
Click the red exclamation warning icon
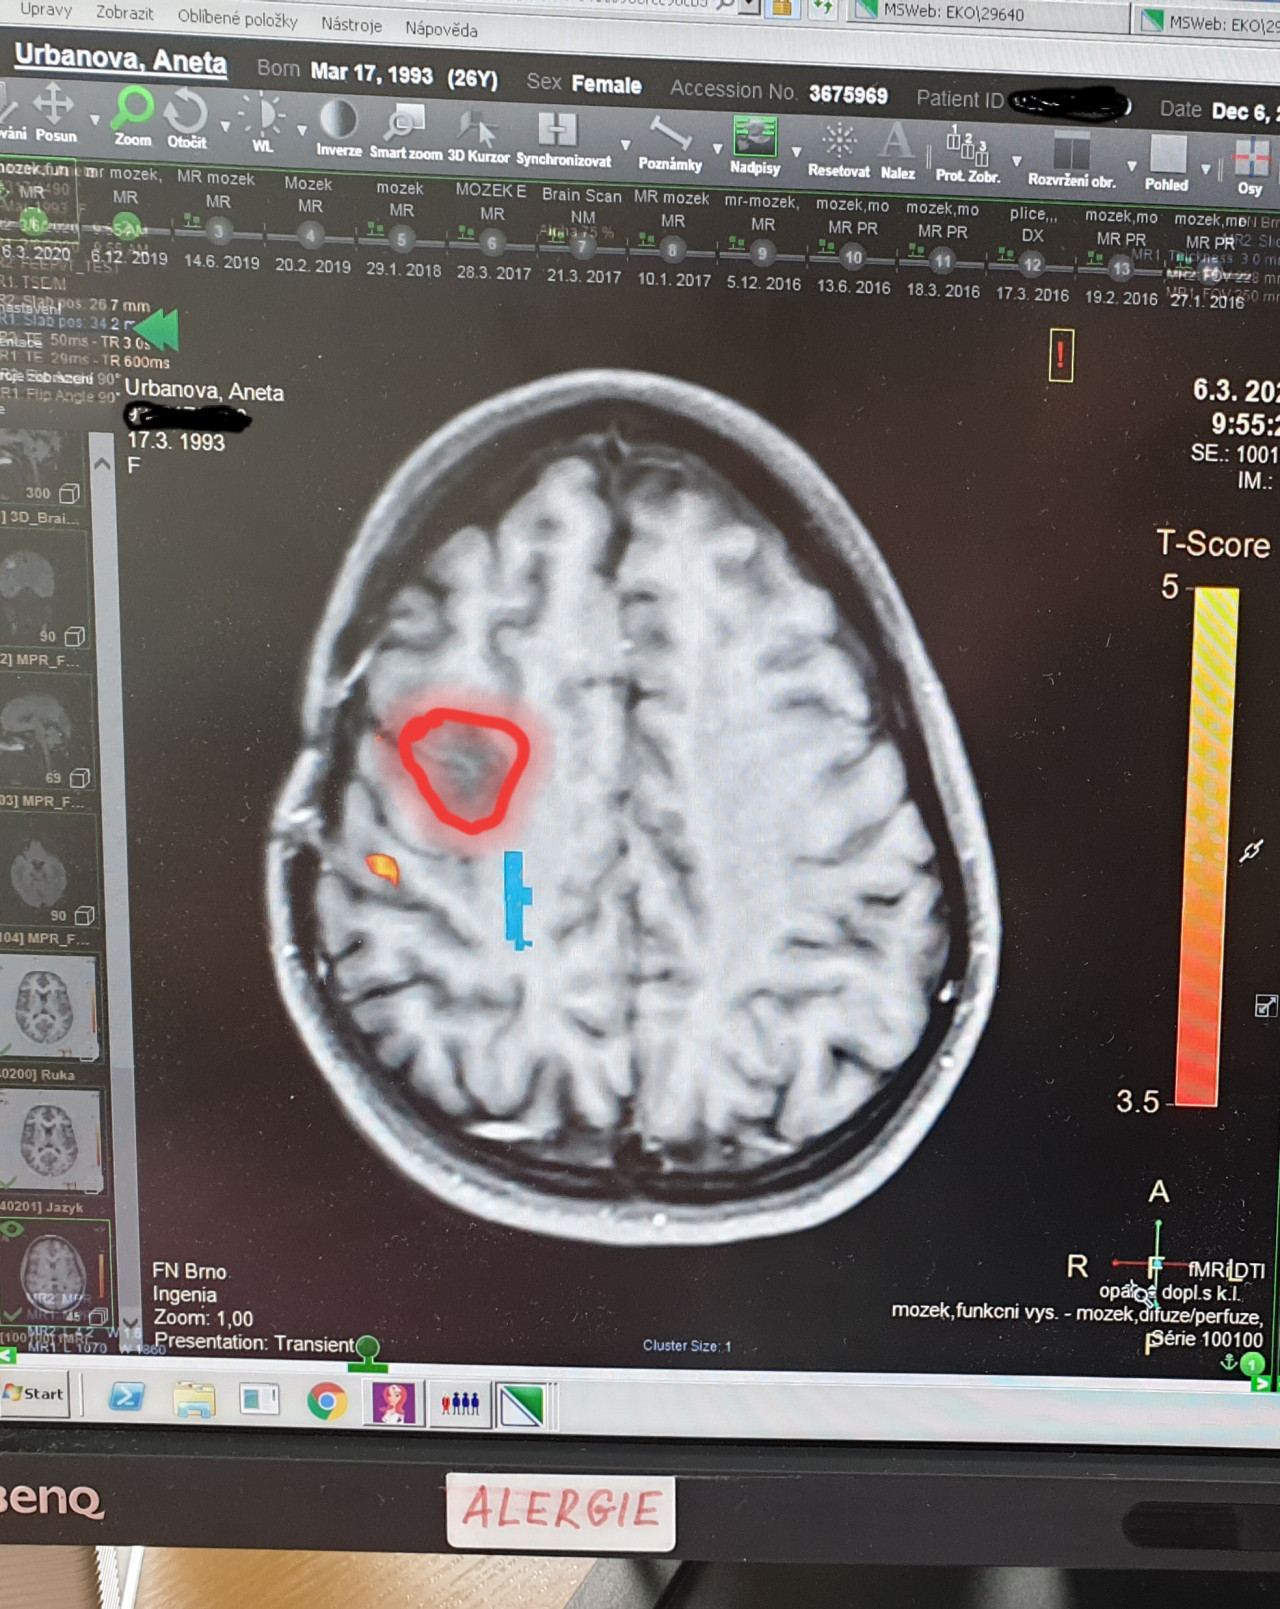pyautogui.click(x=1061, y=355)
